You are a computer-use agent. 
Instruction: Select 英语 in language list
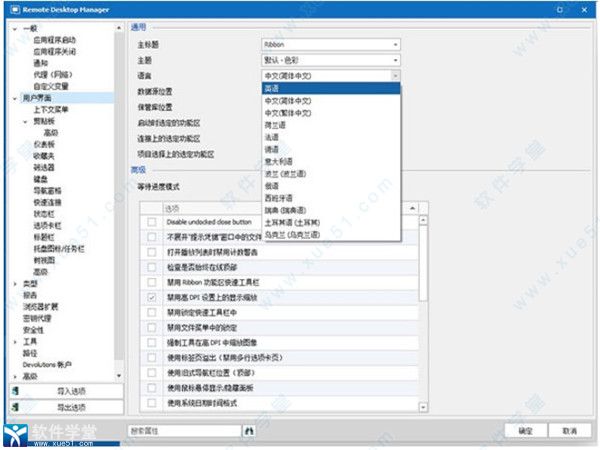tap(331, 88)
